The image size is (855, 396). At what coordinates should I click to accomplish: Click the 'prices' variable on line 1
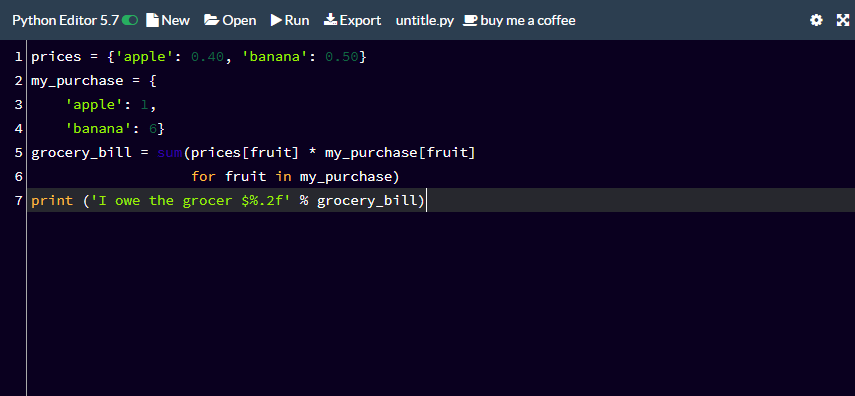point(56,57)
